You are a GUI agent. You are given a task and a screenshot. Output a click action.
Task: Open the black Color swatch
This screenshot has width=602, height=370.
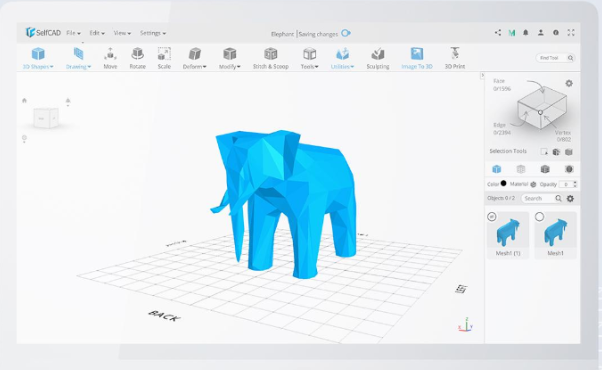pos(503,183)
